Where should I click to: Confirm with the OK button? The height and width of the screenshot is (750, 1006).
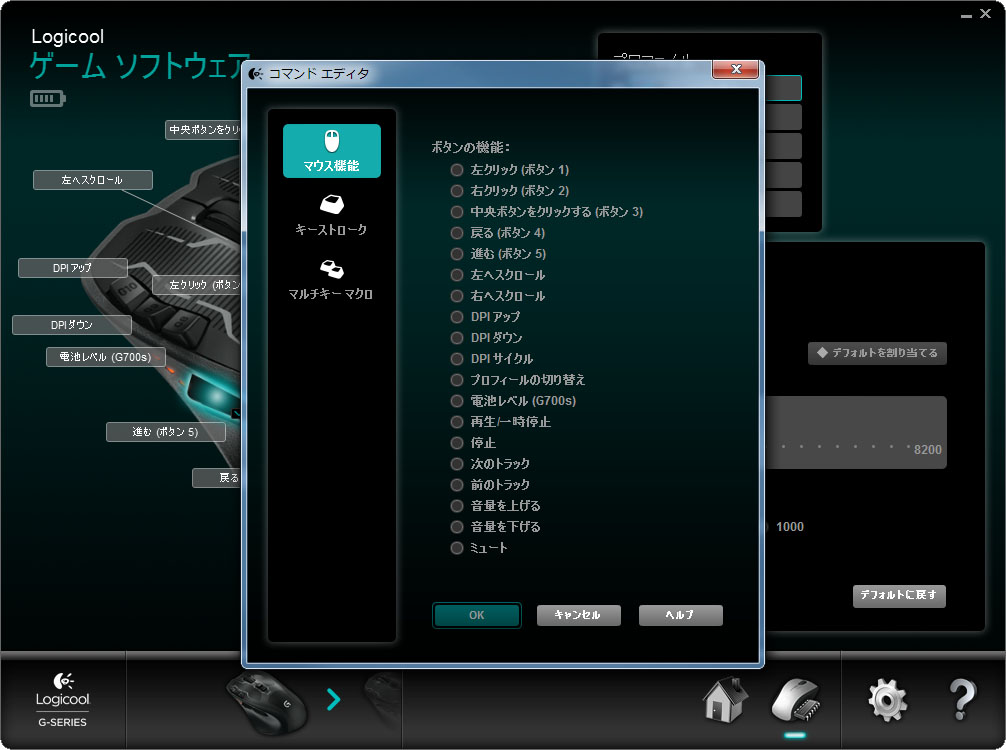tap(477, 615)
